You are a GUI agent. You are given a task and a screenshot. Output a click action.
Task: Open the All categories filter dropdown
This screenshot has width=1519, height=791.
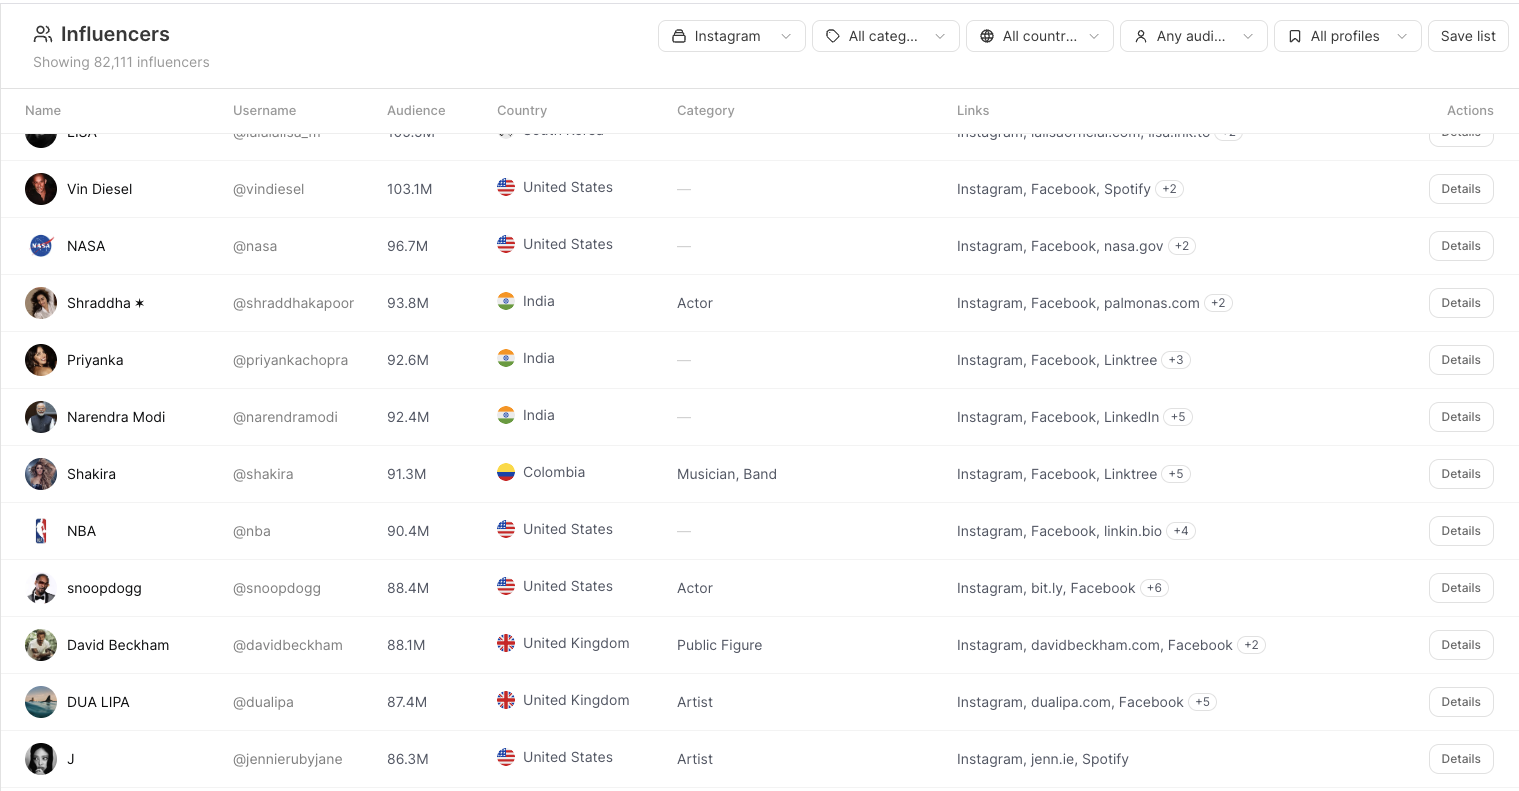[886, 36]
